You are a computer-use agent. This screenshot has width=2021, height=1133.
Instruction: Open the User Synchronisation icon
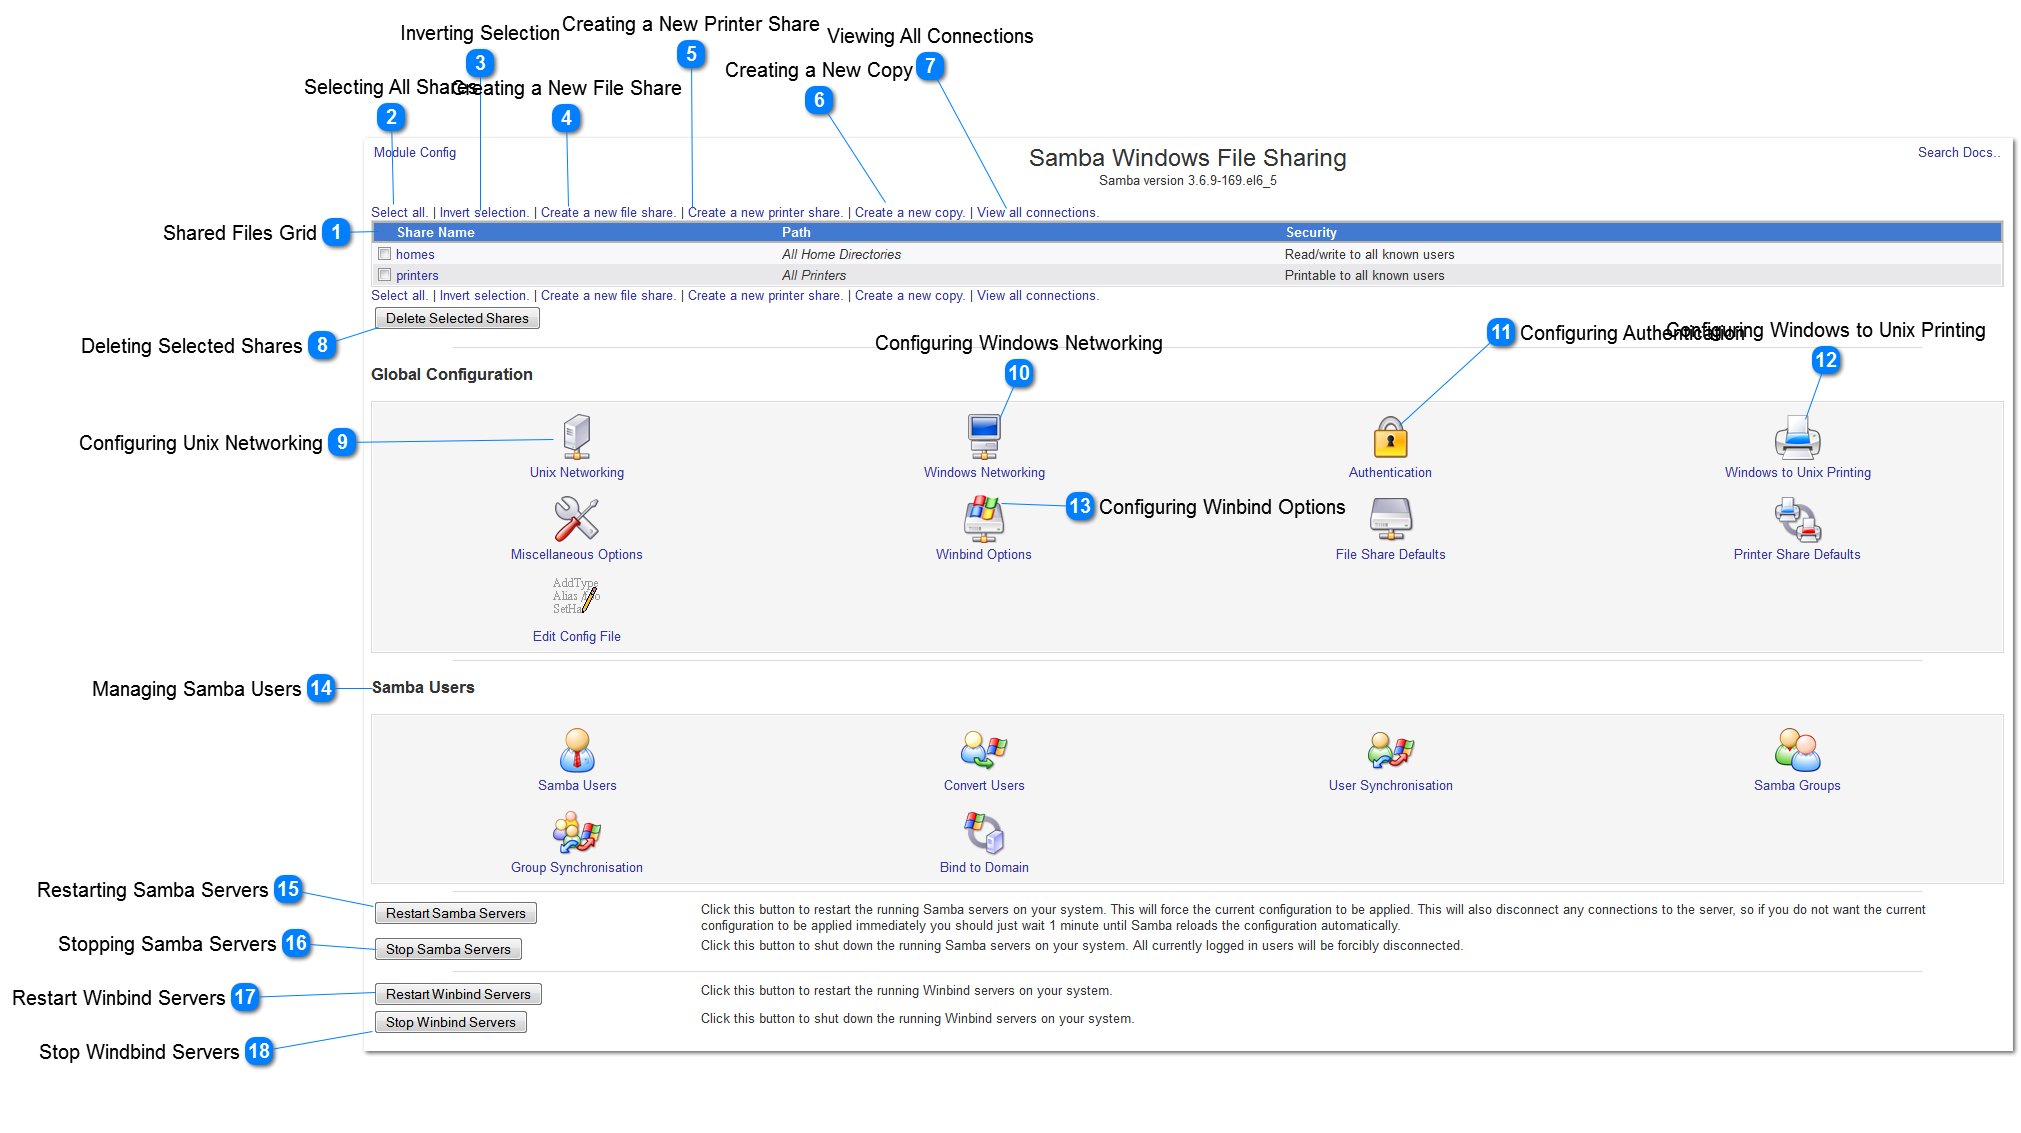click(1390, 750)
